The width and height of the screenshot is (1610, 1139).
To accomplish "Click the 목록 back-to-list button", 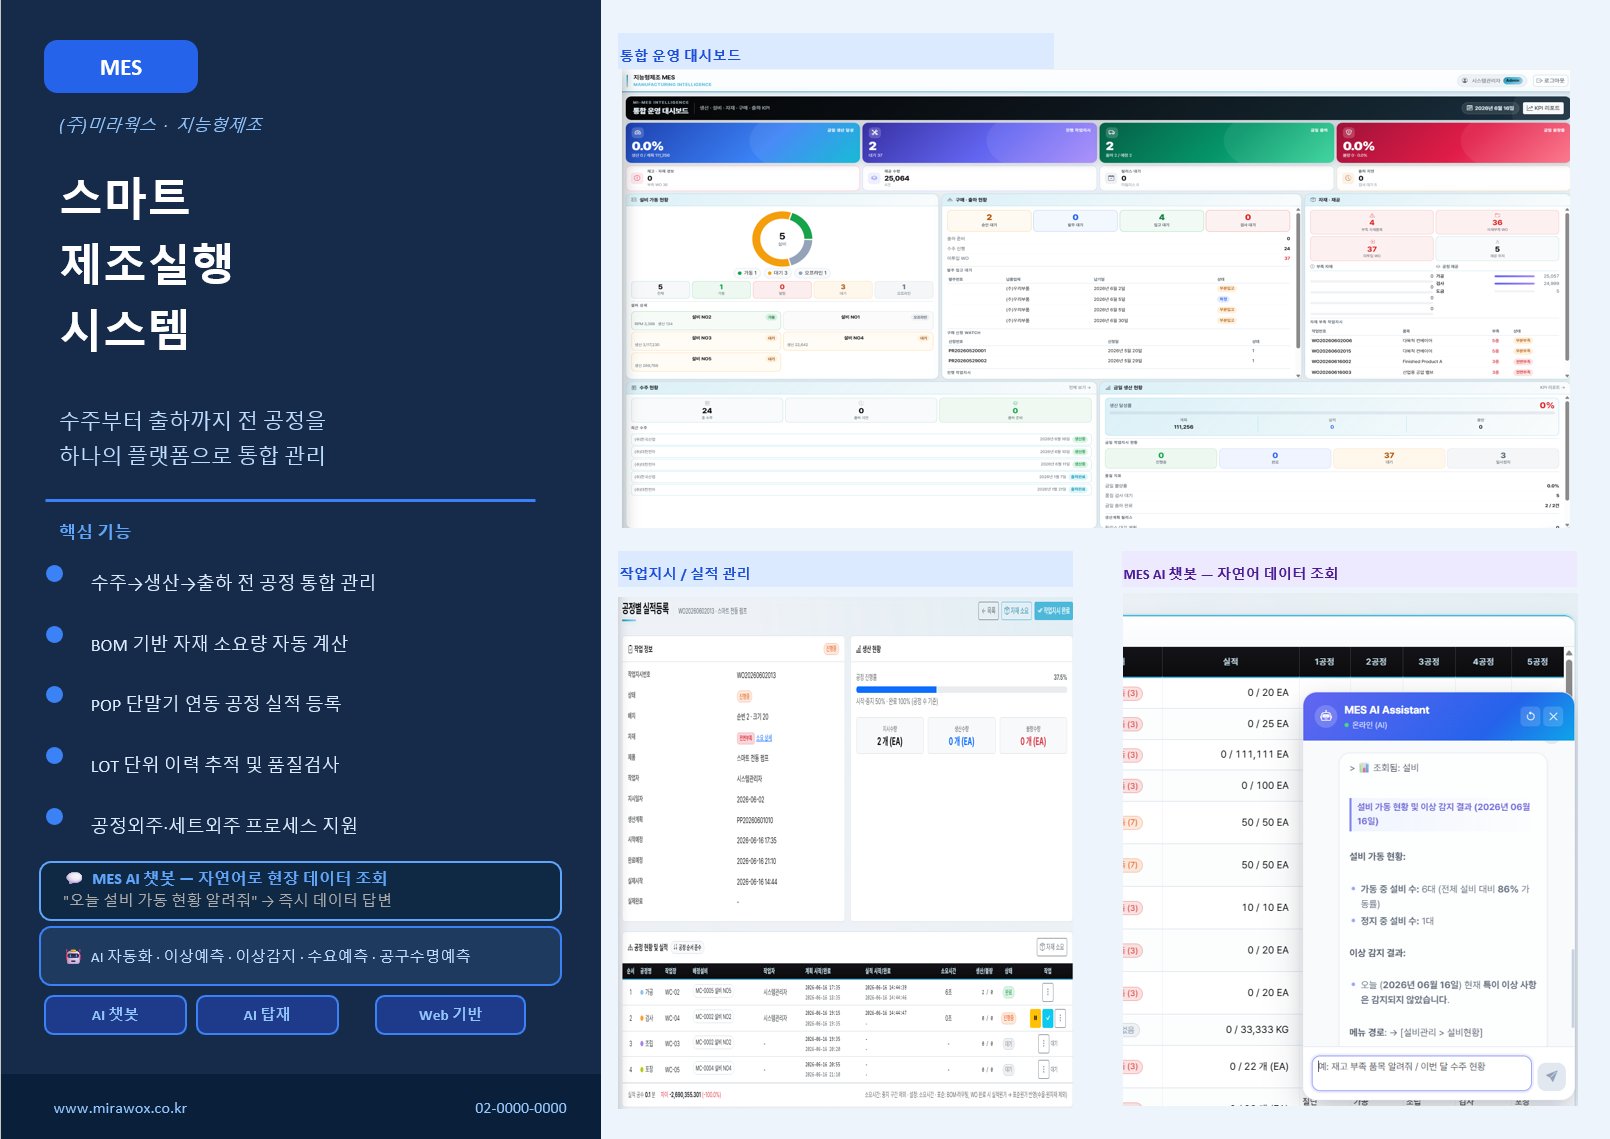I will pyautogui.click(x=988, y=610).
